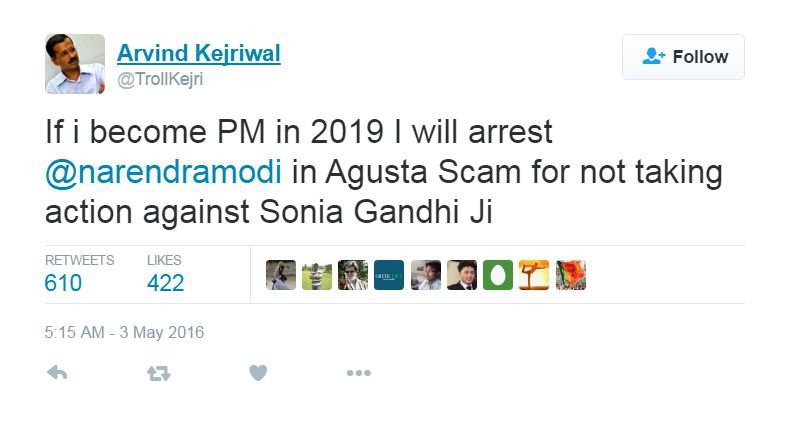This screenshot has width=791, height=422.
Task: Click the @TrollKejri handle
Action: click(x=160, y=79)
